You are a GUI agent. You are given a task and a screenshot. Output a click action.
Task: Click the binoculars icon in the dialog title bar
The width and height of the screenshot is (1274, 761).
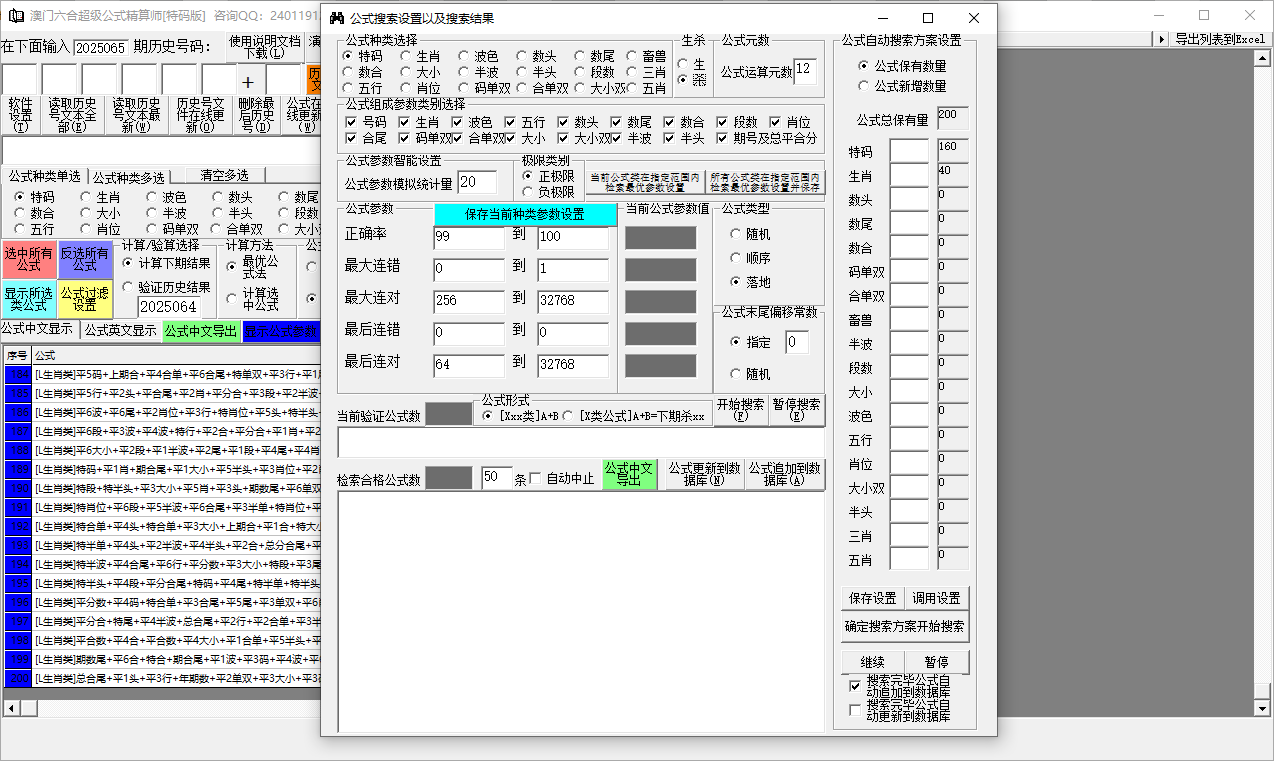[x=337, y=18]
